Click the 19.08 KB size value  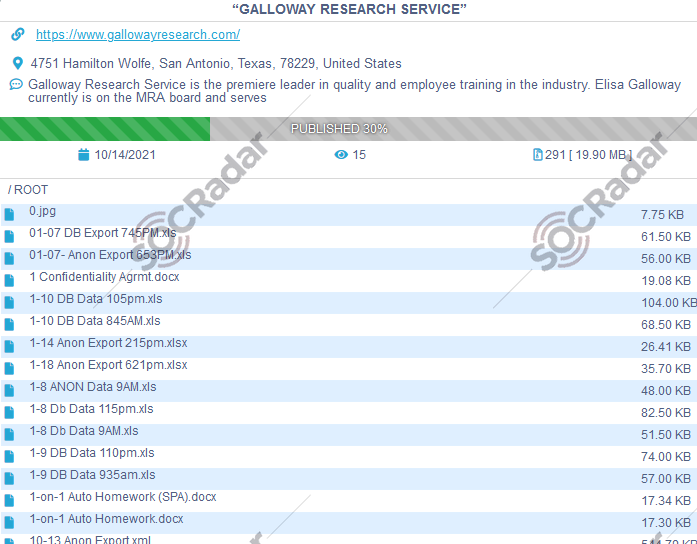tap(665, 281)
